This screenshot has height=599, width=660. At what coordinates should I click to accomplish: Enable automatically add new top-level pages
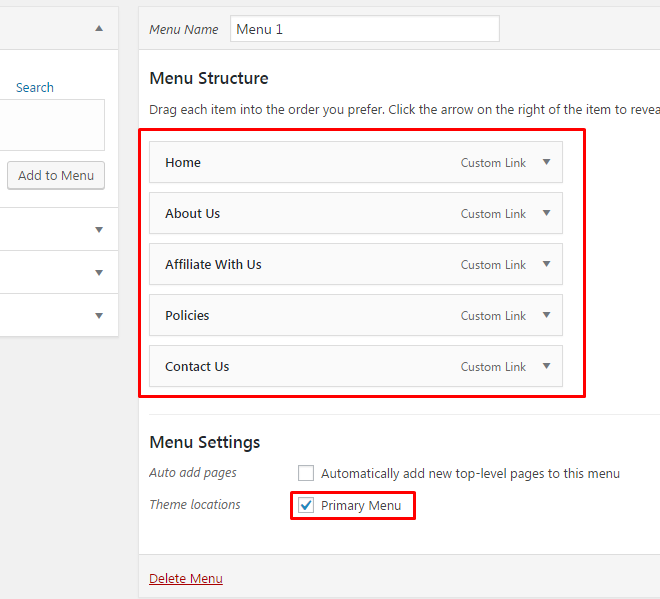[x=306, y=473]
